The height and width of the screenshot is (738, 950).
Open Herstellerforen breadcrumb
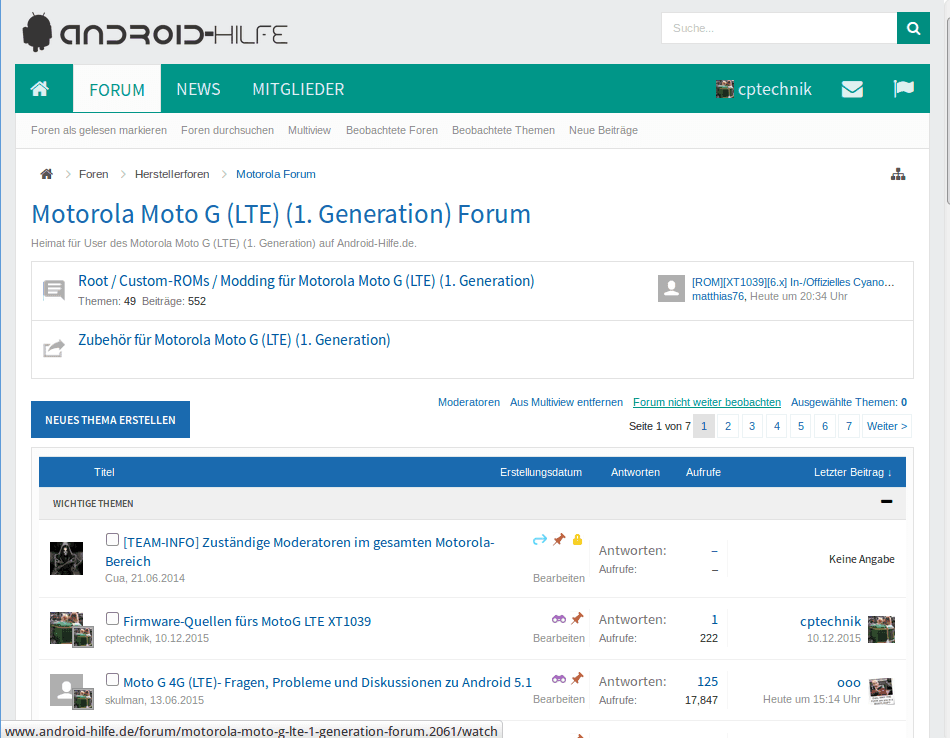[x=172, y=175]
